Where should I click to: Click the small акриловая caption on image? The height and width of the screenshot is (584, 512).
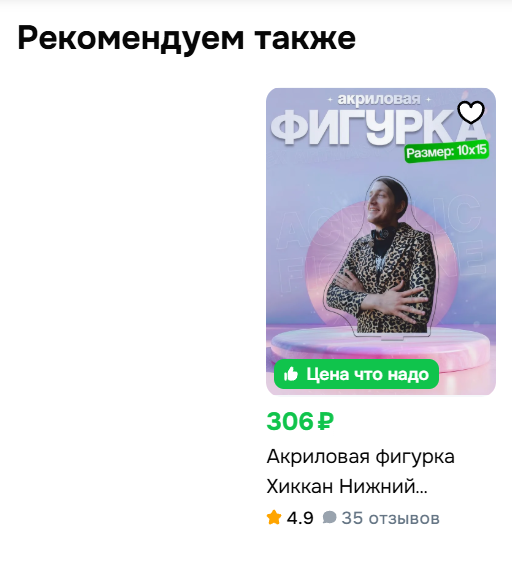379,99
